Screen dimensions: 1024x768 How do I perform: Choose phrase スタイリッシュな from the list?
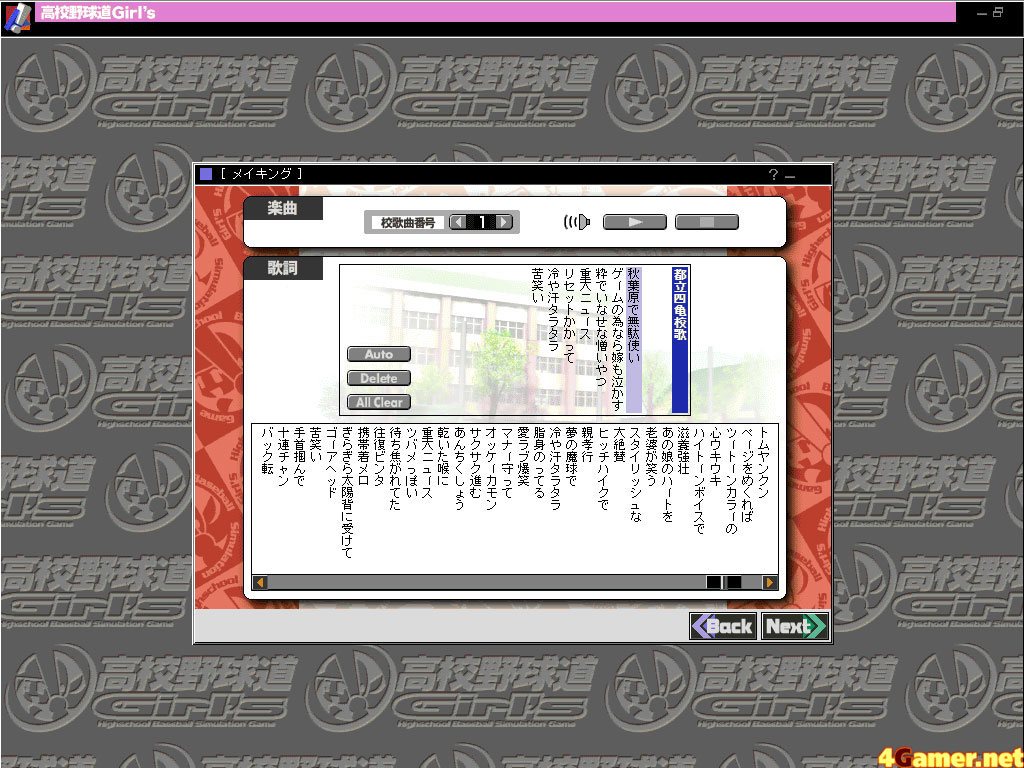[x=635, y=474]
